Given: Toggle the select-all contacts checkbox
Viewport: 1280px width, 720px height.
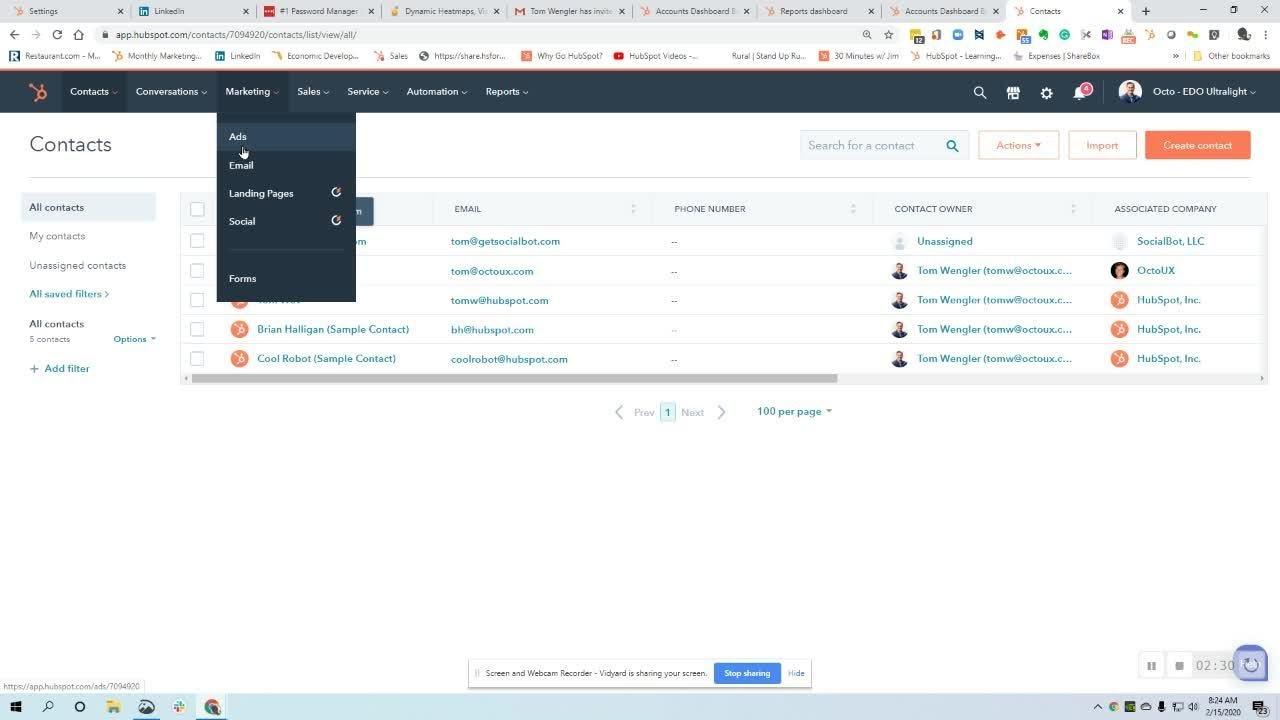Looking at the screenshot, I should coord(197,209).
